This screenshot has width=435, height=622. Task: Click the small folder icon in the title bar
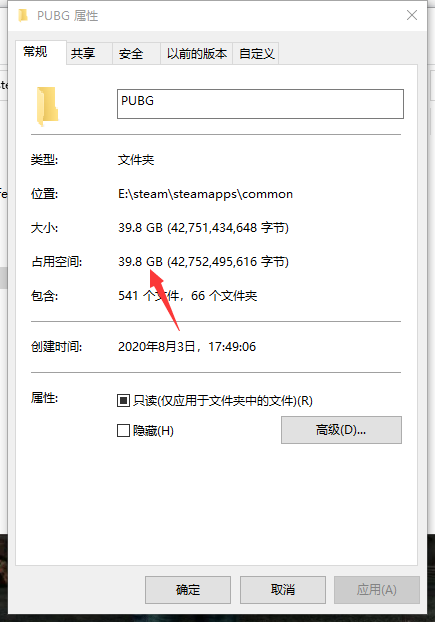[x=23, y=16]
